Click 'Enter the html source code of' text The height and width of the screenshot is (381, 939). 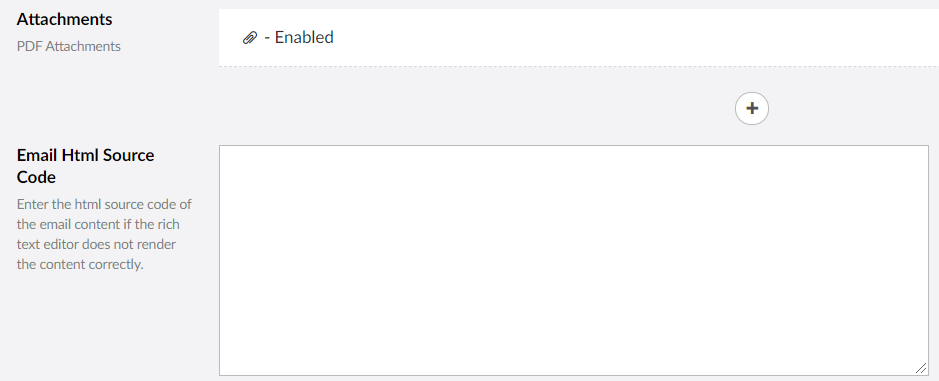click(104, 204)
